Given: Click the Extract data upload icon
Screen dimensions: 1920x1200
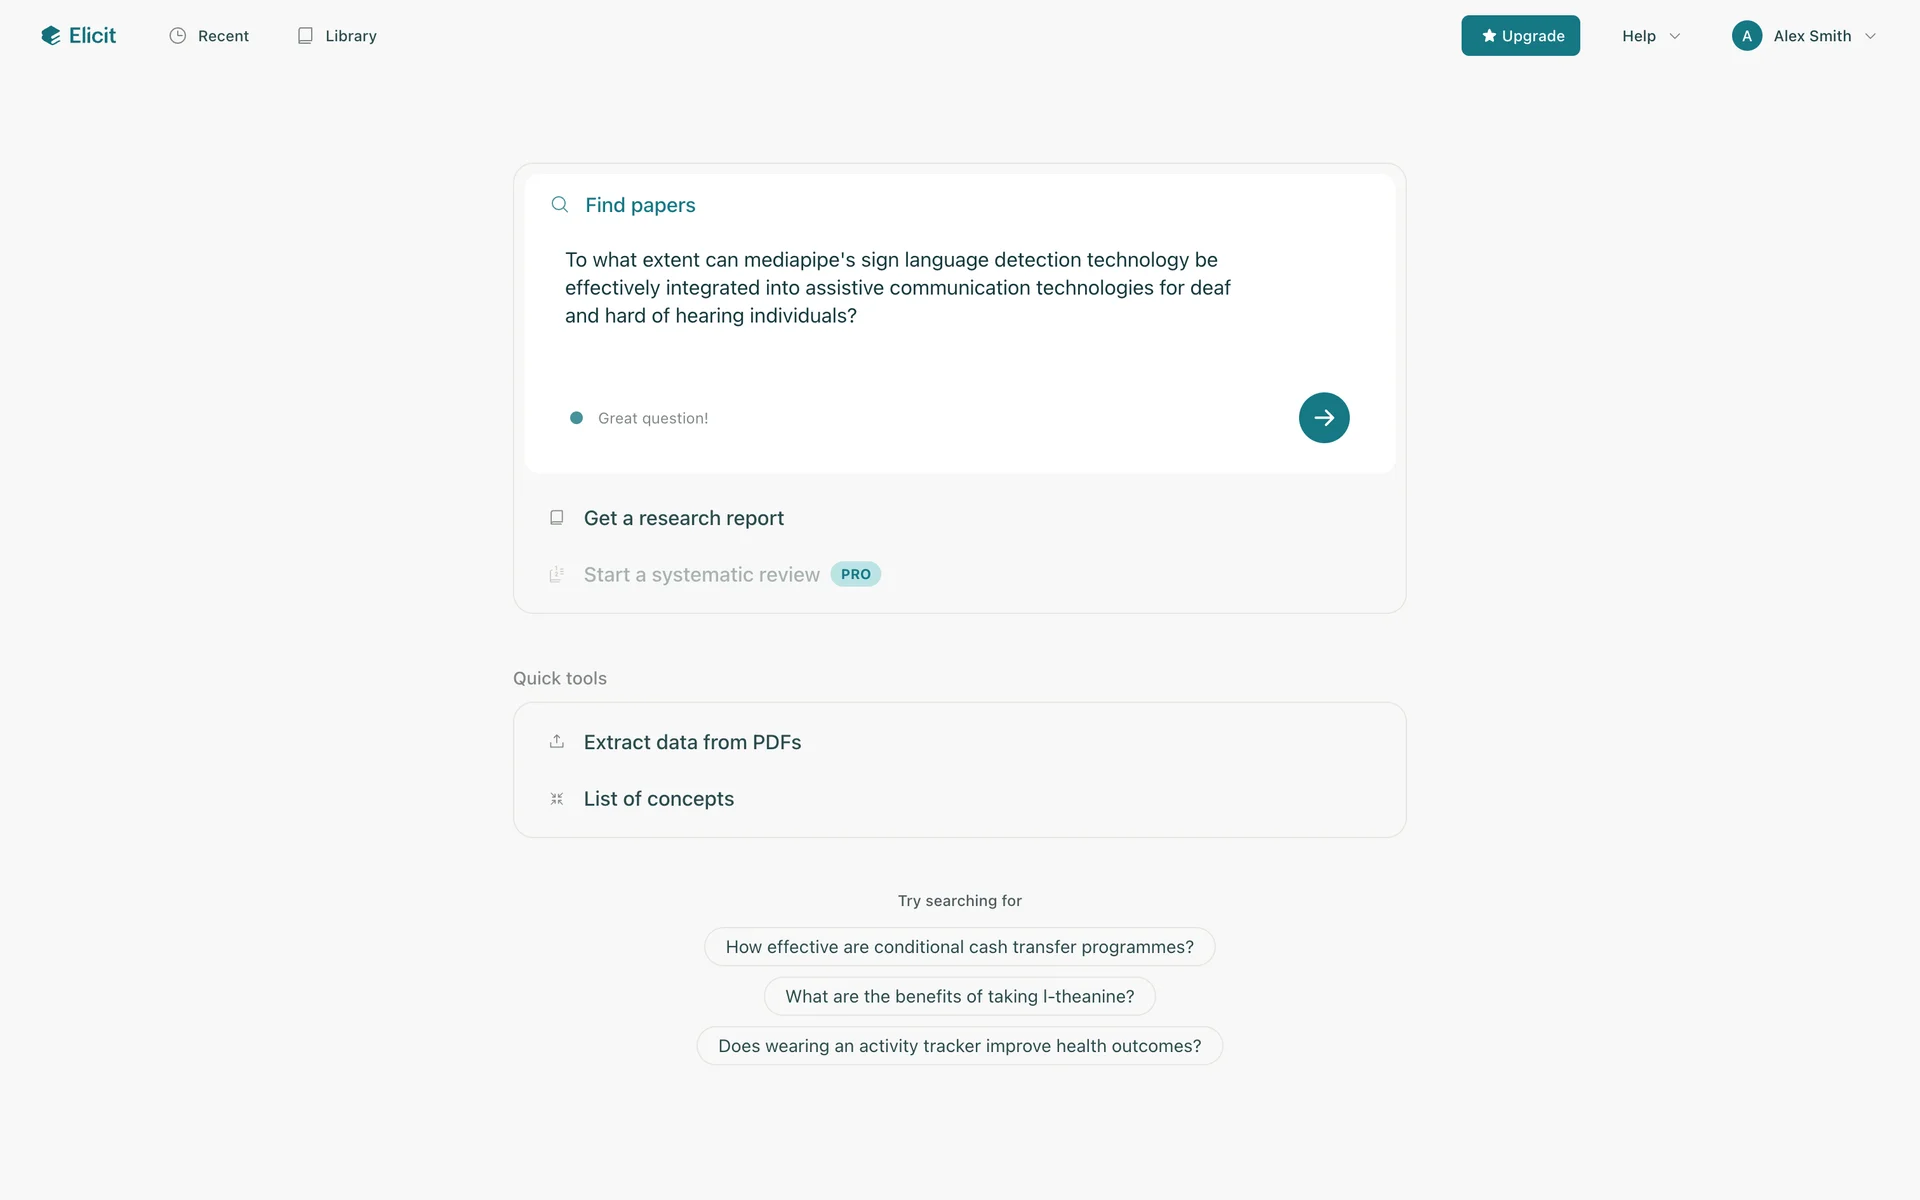Looking at the screenshot, I should tap(557, 742).
